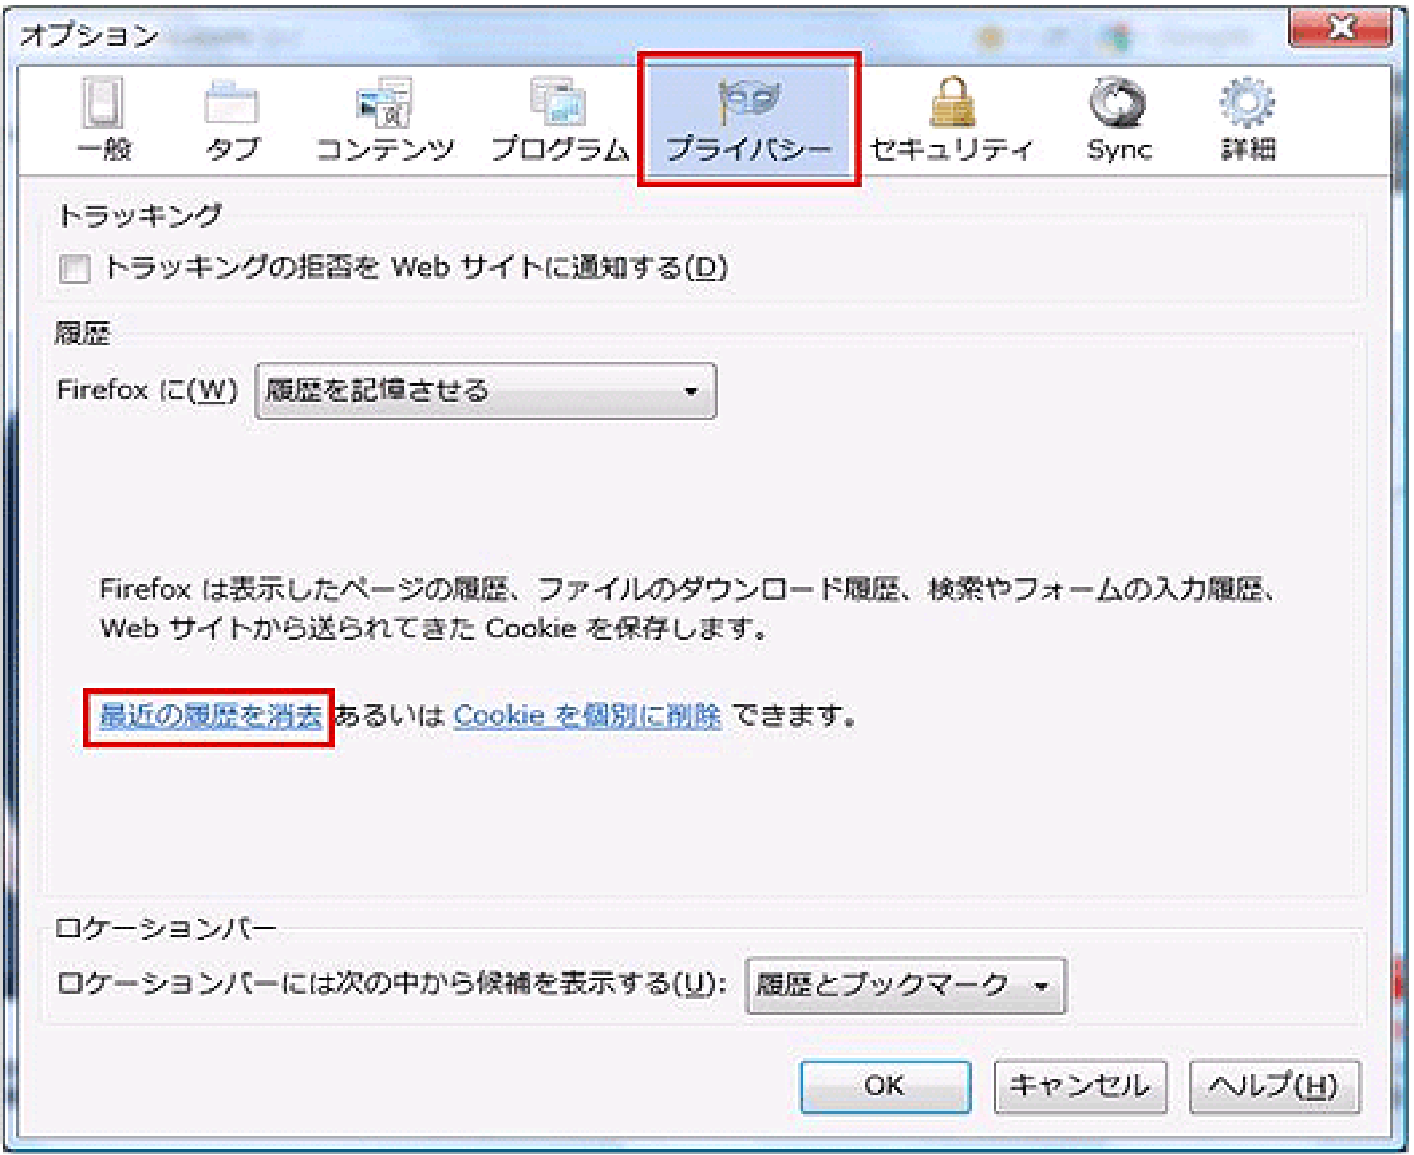Click the プライバシー mask icon
This screenshot has height=1155, width=1414.
tap(749, 100)
